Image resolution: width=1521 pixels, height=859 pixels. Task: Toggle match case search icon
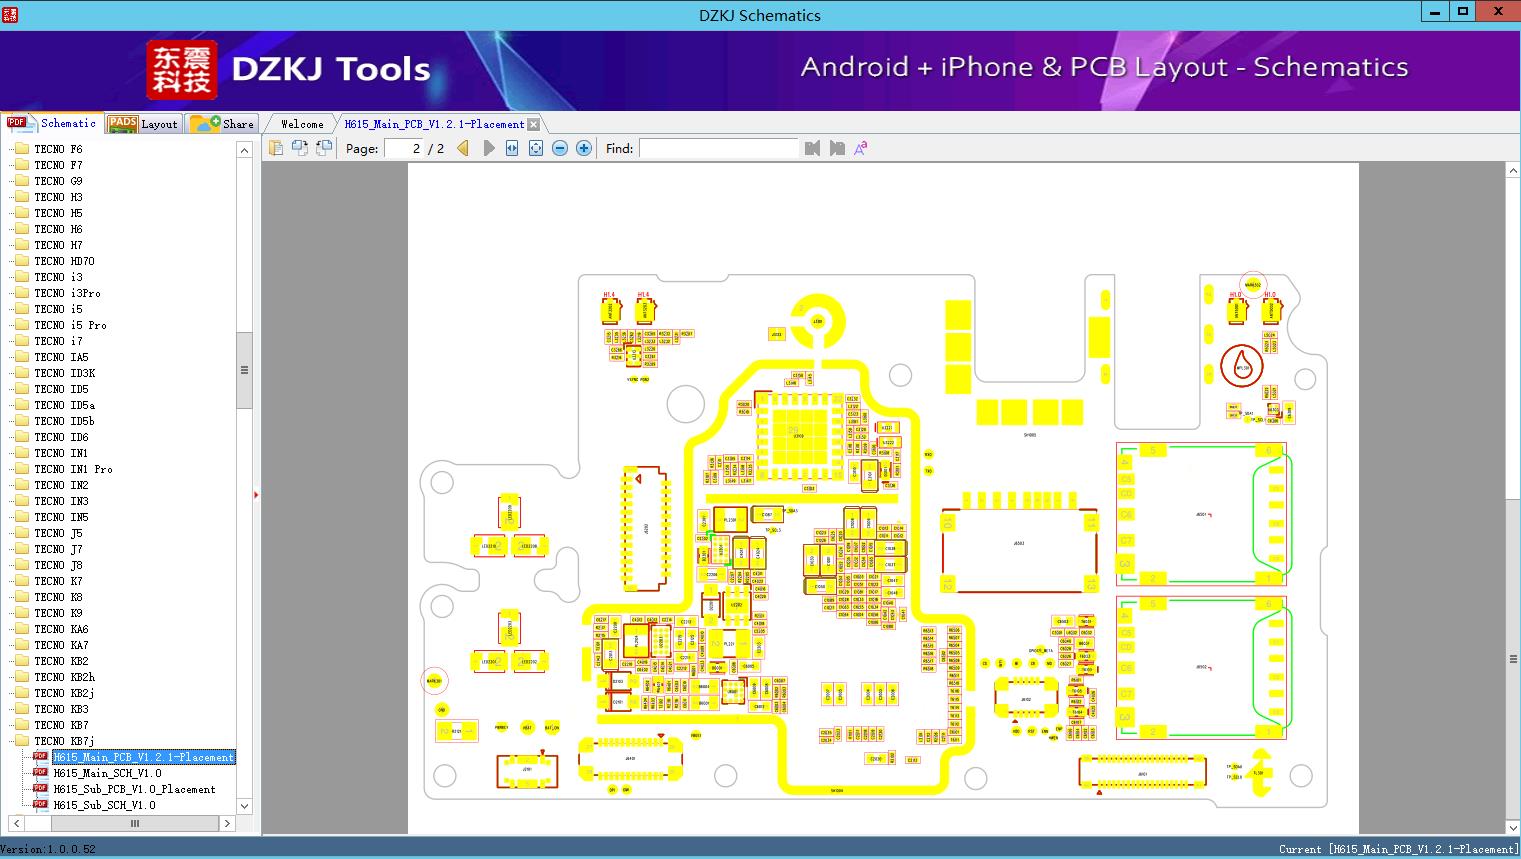point(861,148)
